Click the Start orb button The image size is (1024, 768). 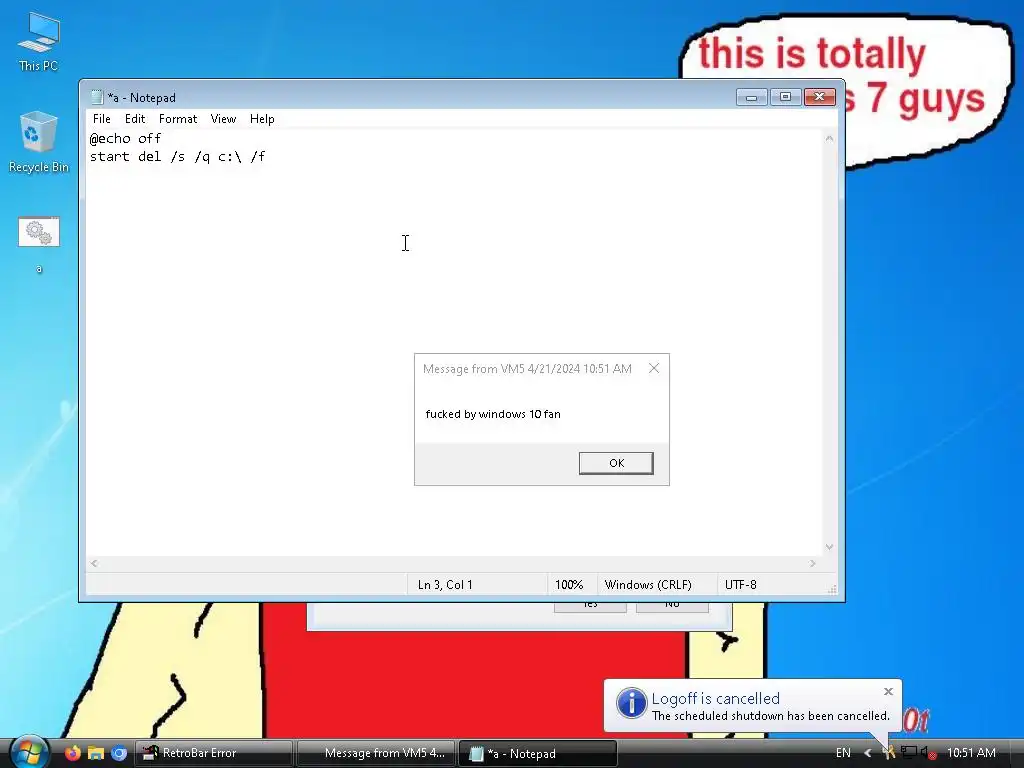coord(29,752)
